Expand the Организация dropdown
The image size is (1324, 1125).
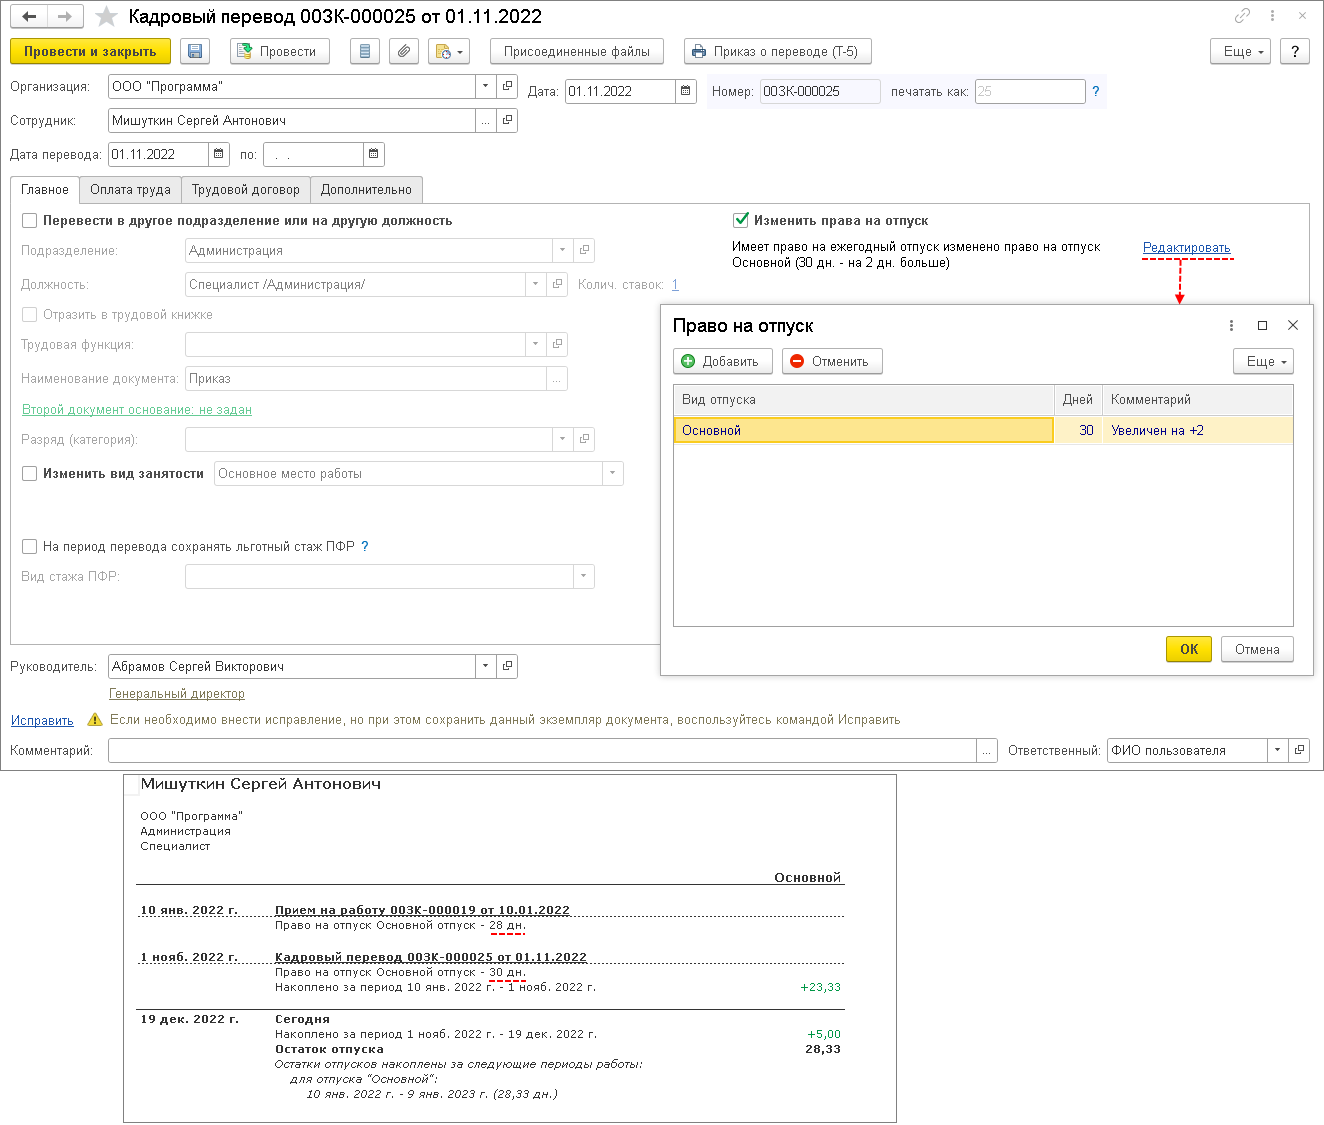(485, 86)
